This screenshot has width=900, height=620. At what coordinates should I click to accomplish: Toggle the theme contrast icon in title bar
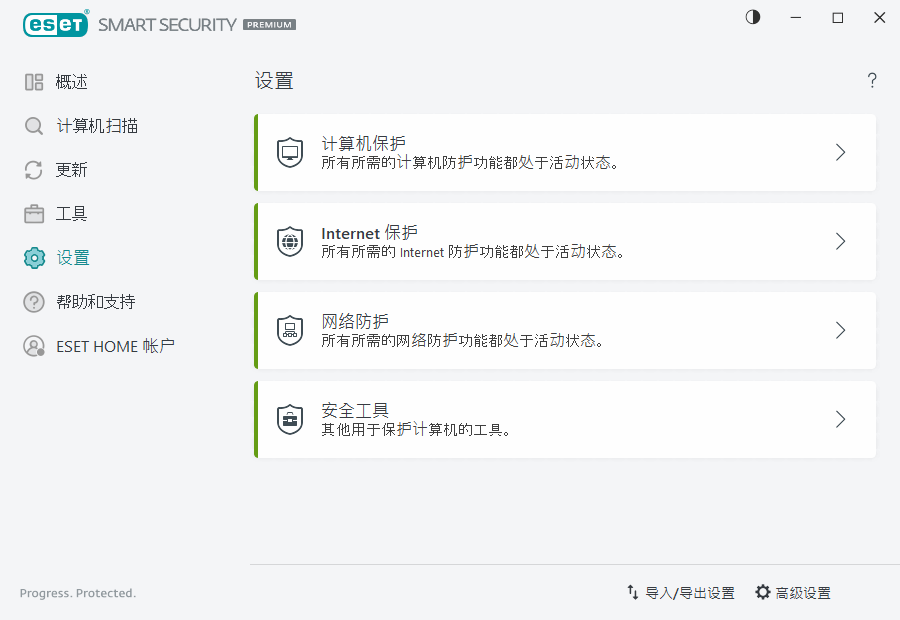752,17
